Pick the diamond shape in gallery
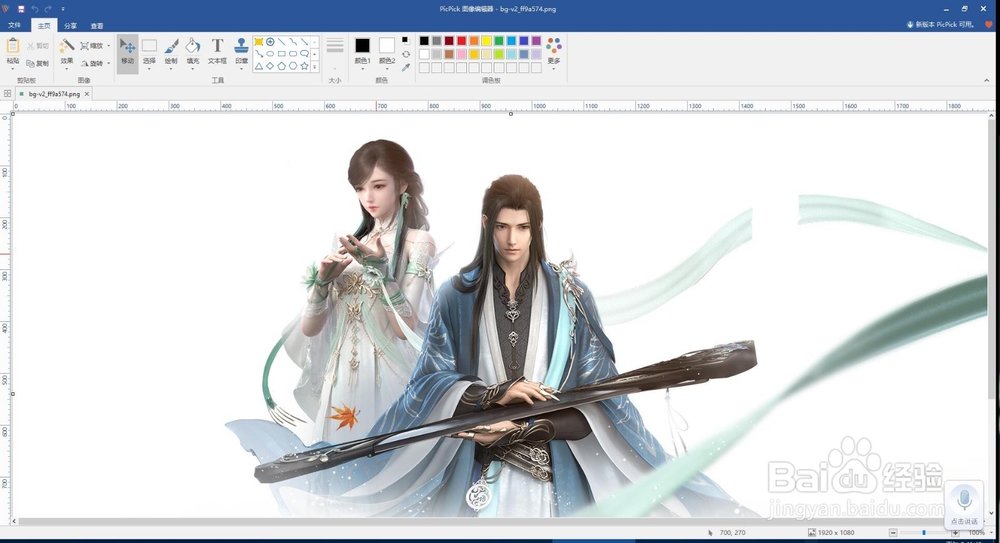 (270, 66)
